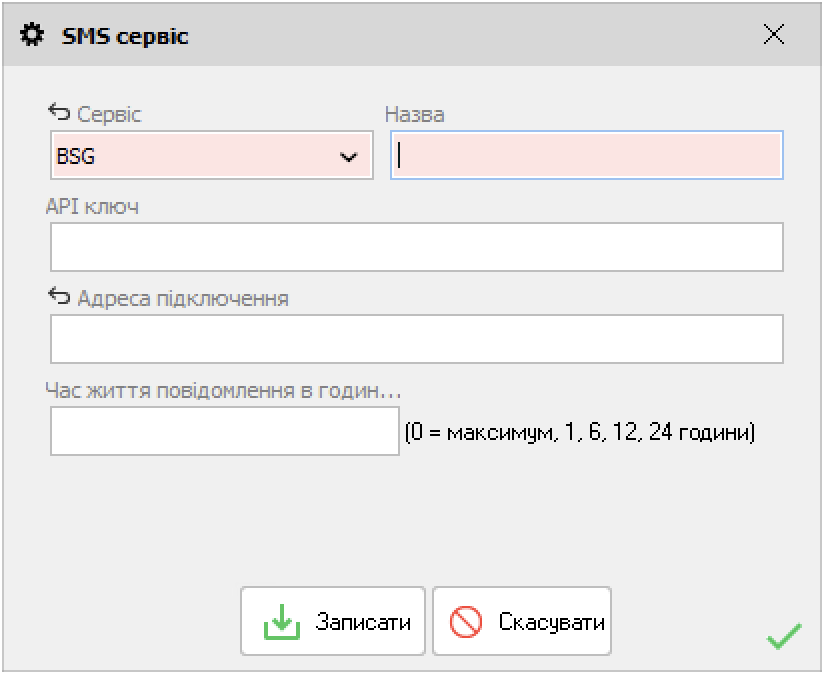This screenshot has height=678, width=822.
Task: Select the SMS service settings gear icon
Action: (x=30, y=33)
